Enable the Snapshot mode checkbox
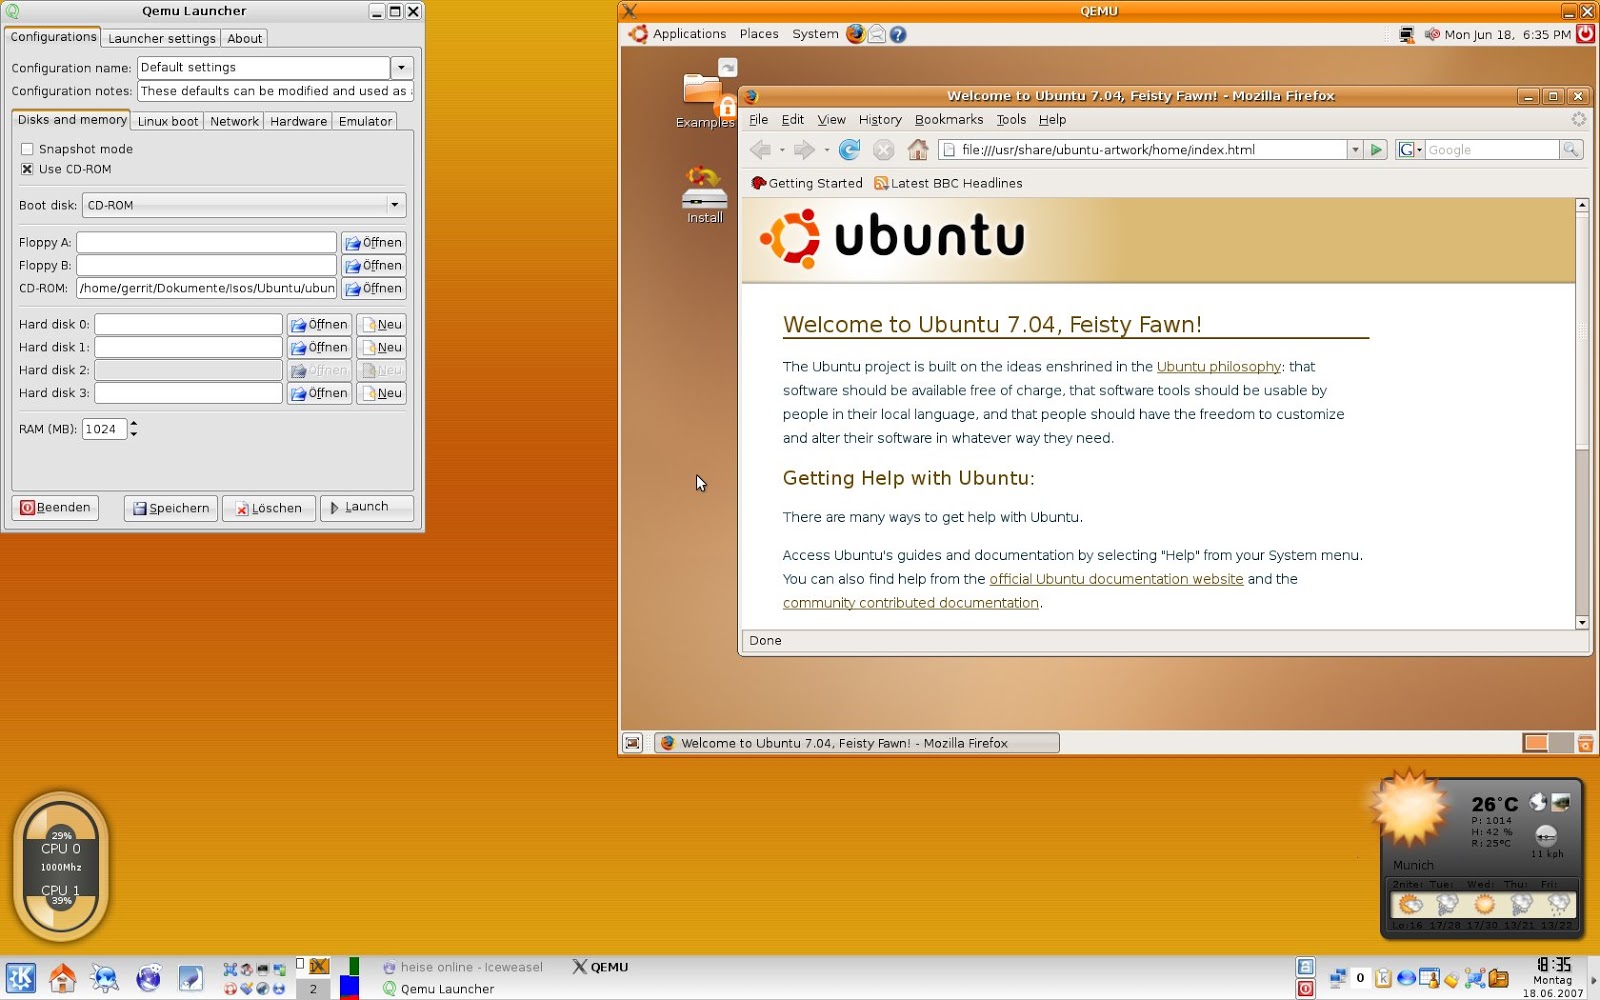 pos(27,149)
